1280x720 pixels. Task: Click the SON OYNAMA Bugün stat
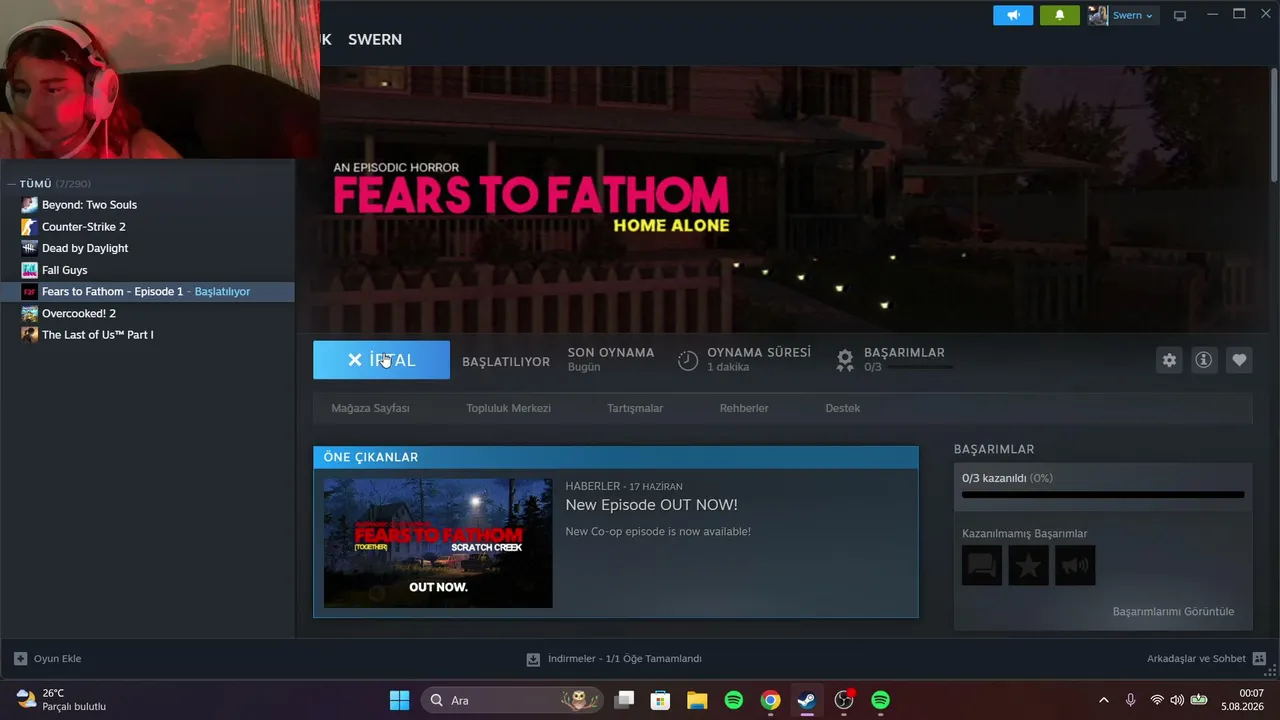tap(611, 360)
